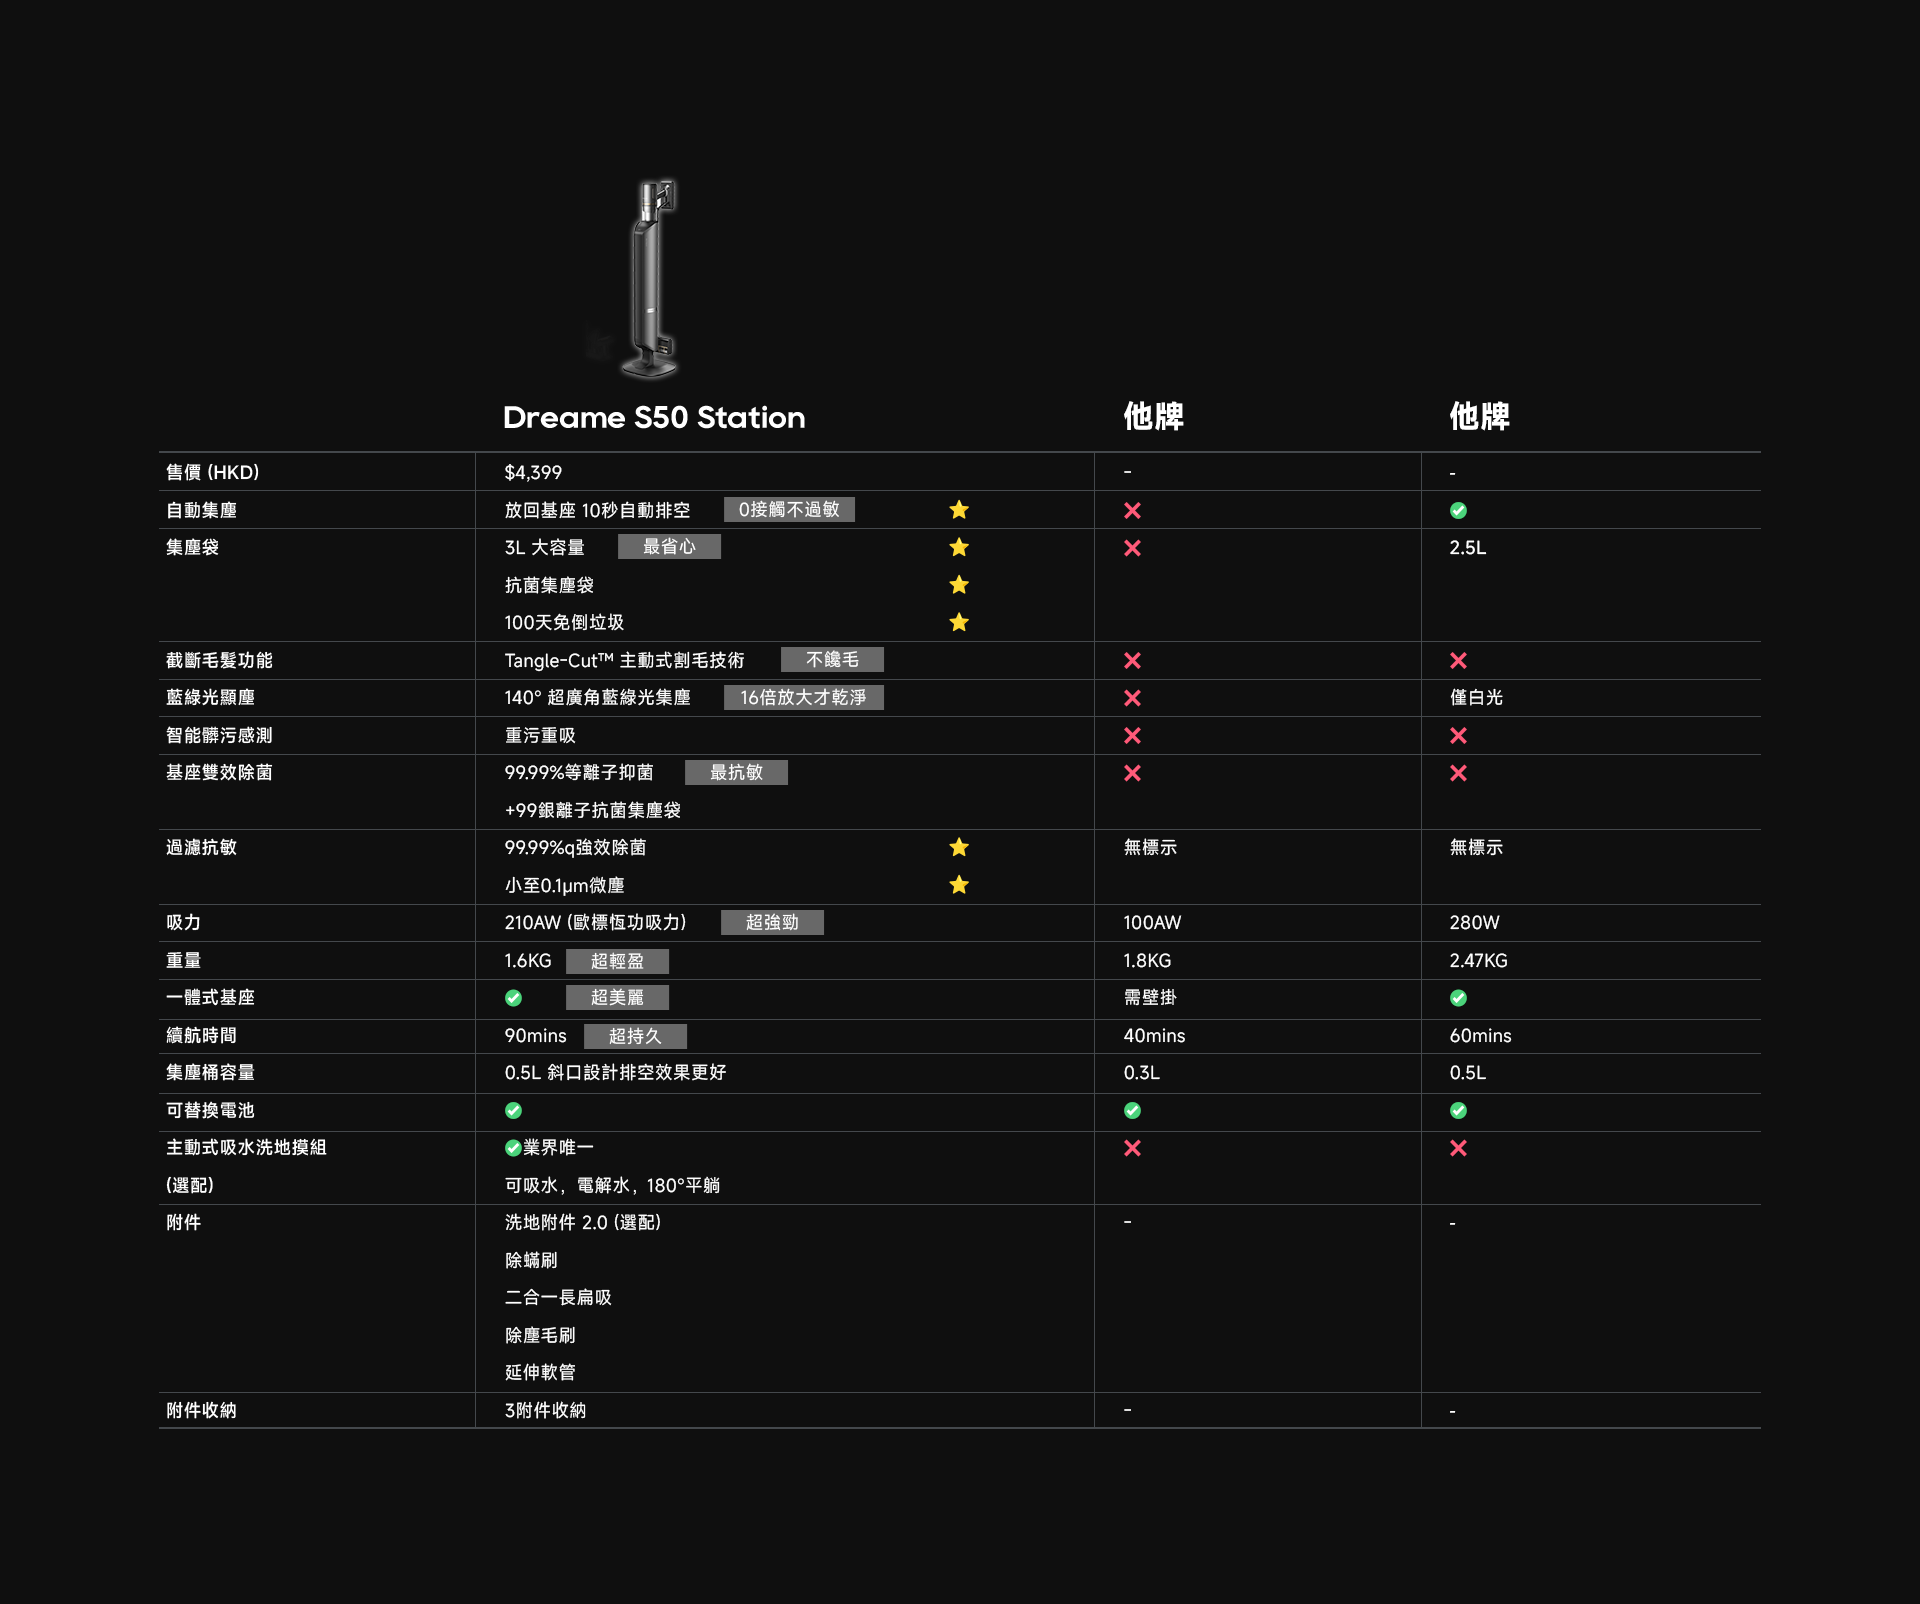Click the green check for 一體式基座 Dreame column

513,998
